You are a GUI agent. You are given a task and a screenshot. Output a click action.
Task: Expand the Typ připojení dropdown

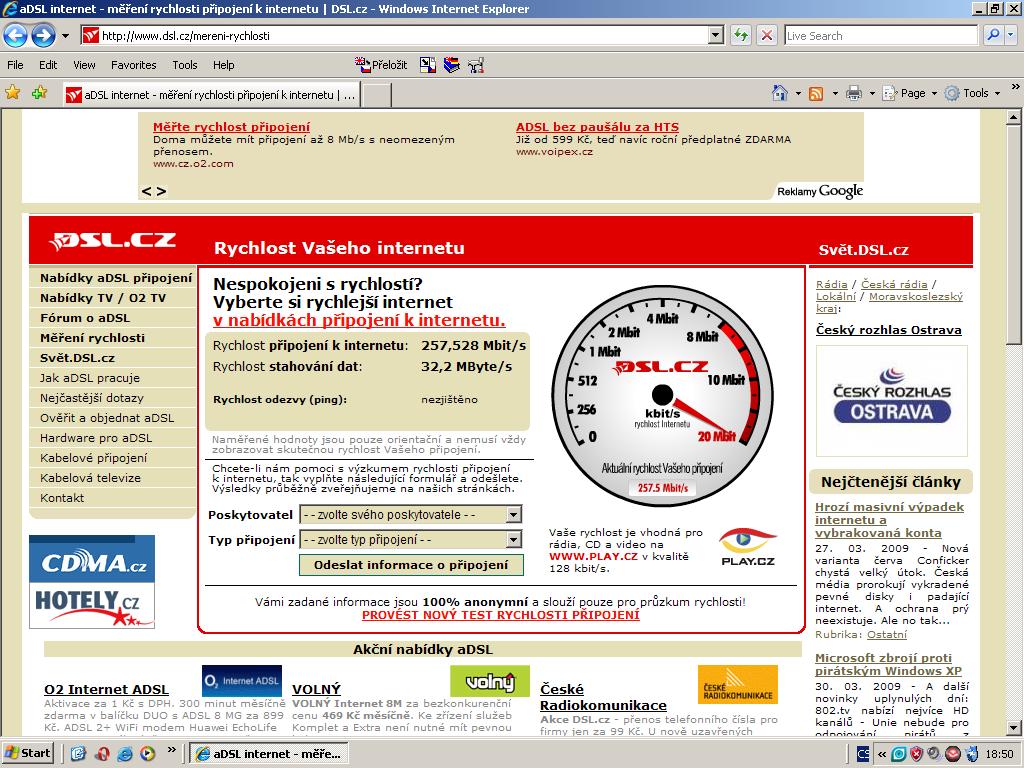512,540
